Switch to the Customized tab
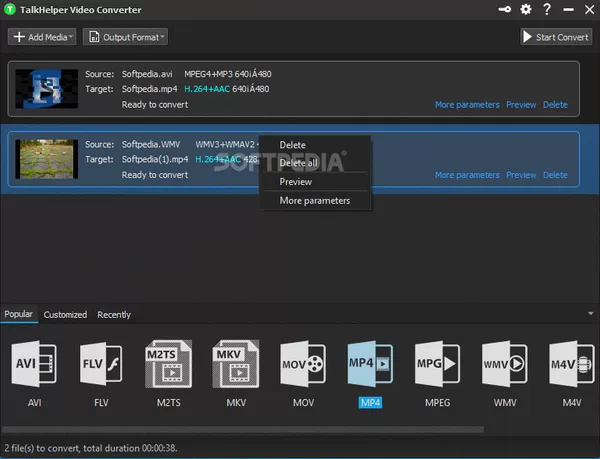Image resolution: width=600 pixels, height=459 pixels. tap(65, 315)
